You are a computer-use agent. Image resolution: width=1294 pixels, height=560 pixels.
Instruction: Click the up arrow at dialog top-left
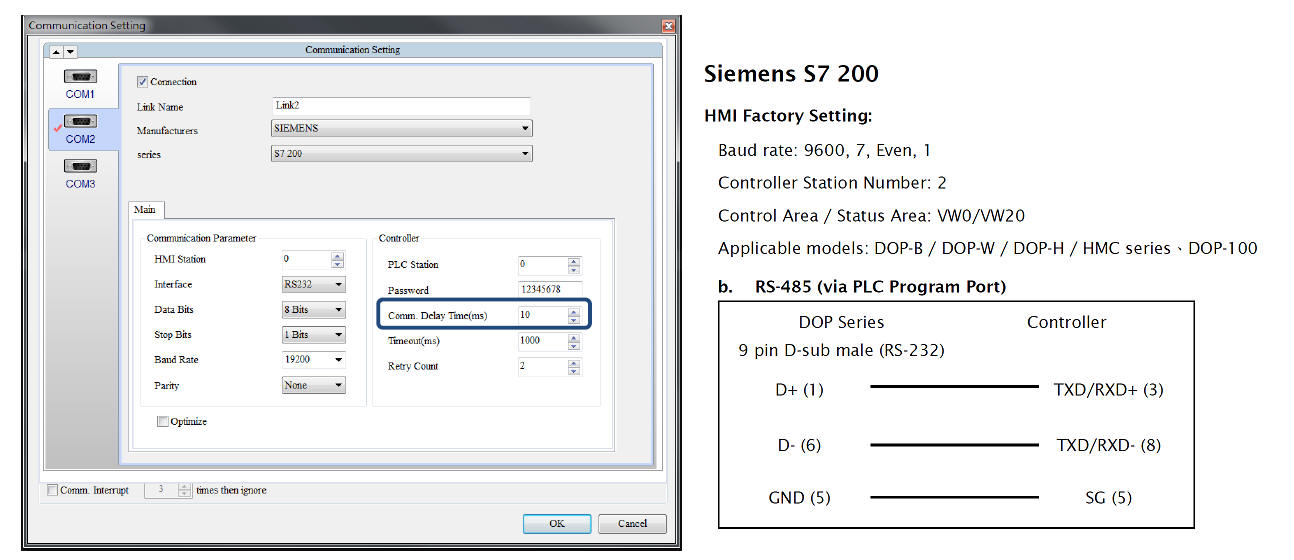pos(56,51)
